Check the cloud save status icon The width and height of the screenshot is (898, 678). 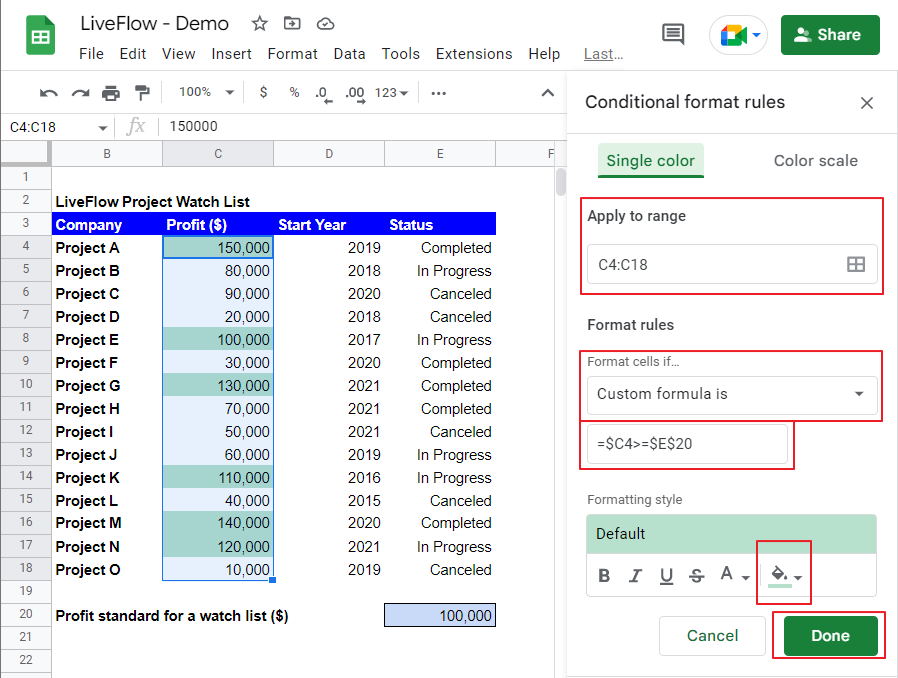(x=325, y=23)
